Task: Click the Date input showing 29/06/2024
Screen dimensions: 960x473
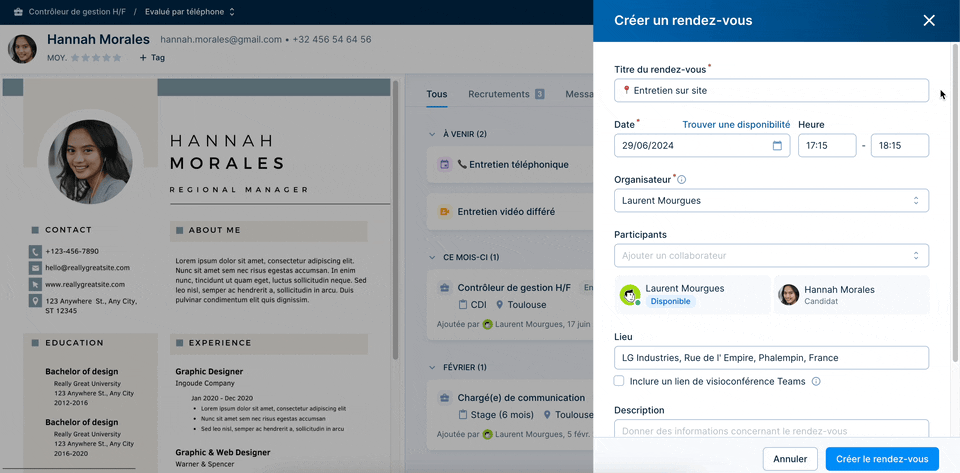Action: 702,146
